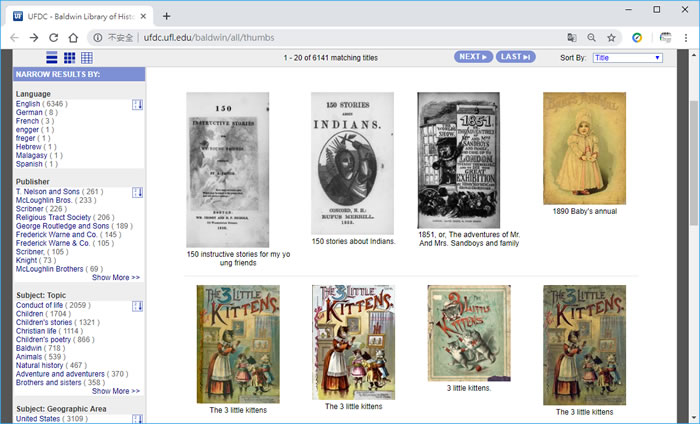Sort the Geographic Area facet list
Viewport: 700px width, 424px height.
tap(138, 419)
